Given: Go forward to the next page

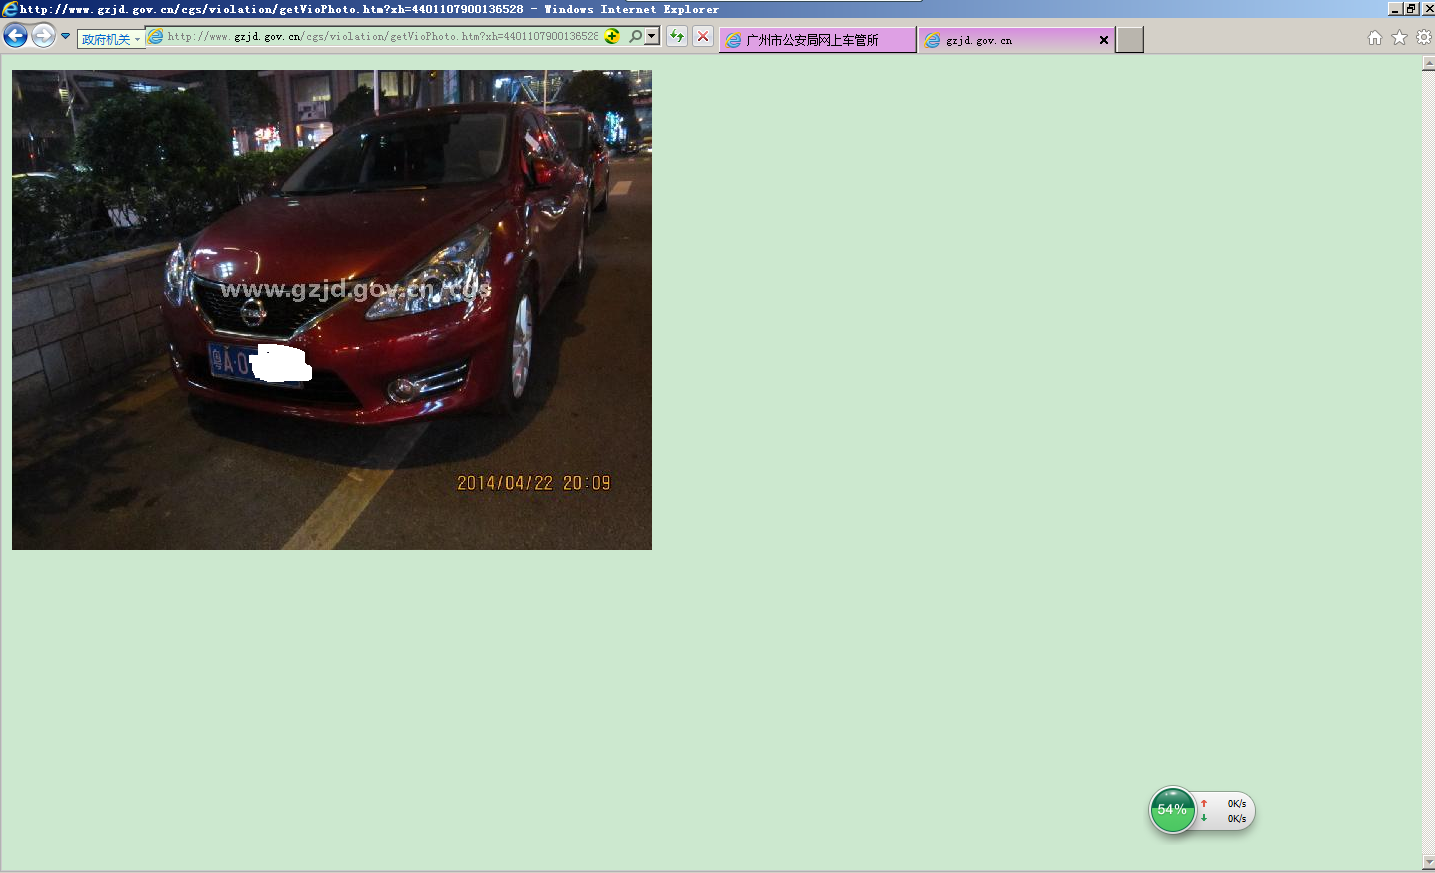Looking at the screenshot, I should click(x=43, y=36).
